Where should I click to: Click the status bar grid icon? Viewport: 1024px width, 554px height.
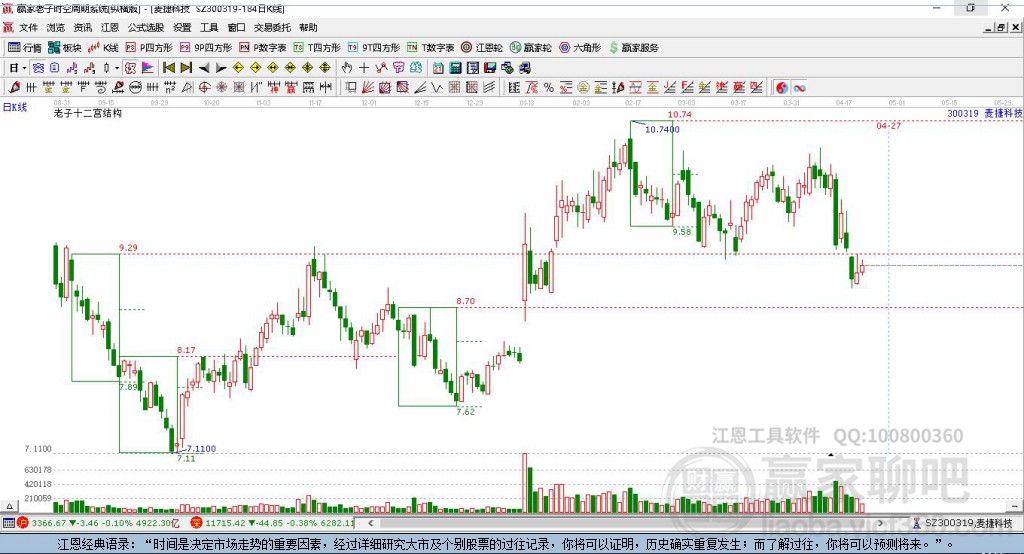click(8, 523)
